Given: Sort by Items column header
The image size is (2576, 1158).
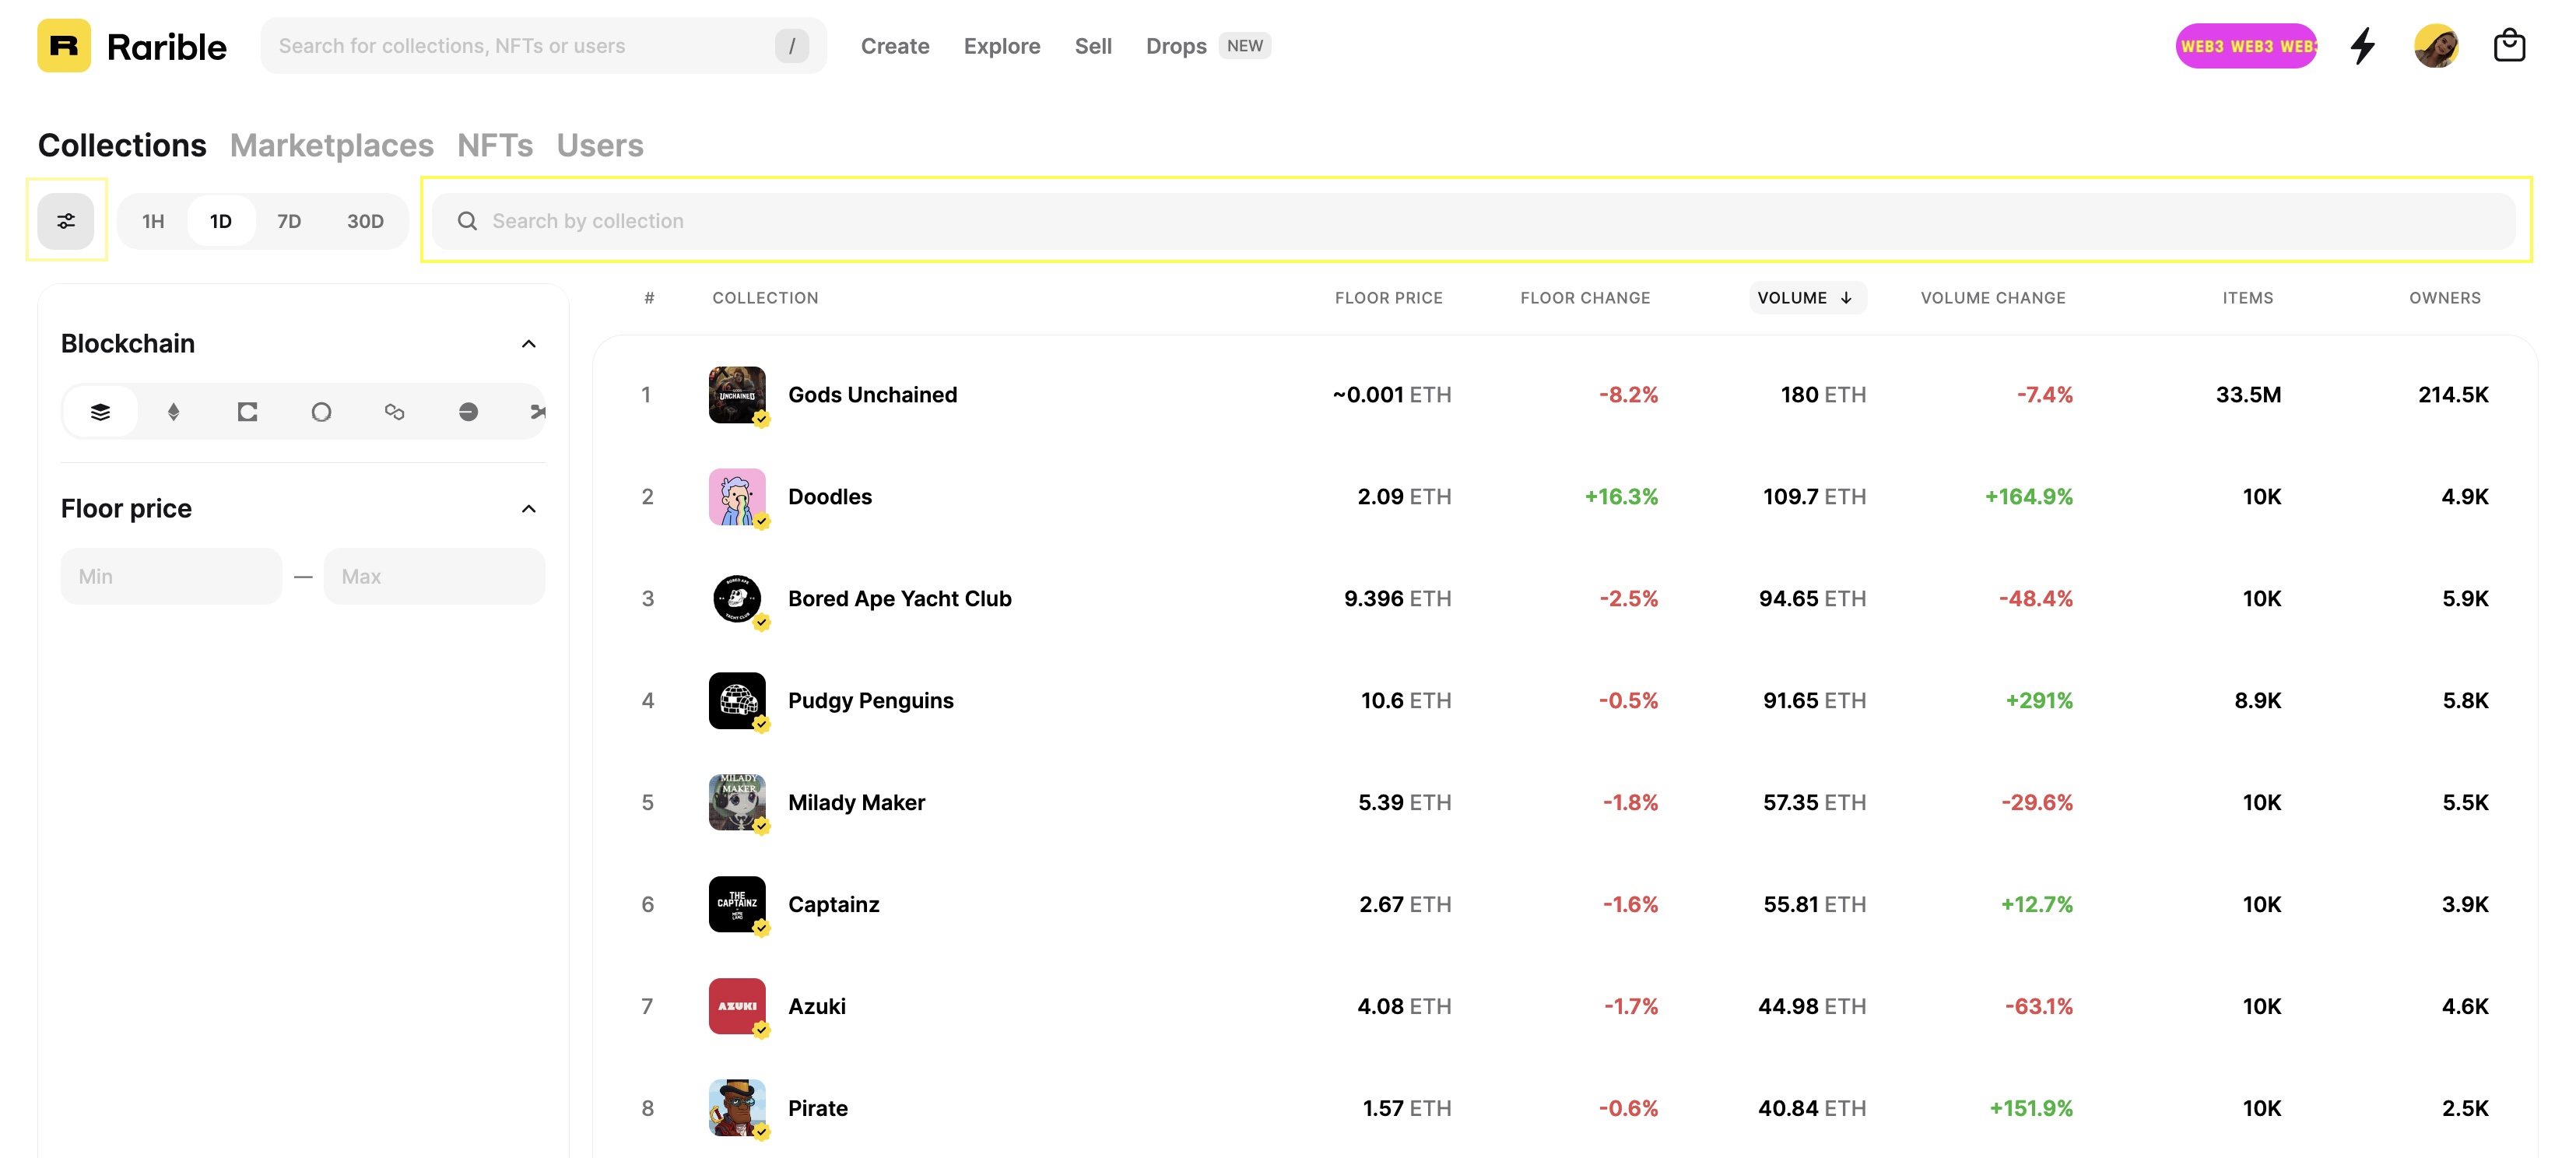Looking at the screenshot, I should pos(2248,298).
